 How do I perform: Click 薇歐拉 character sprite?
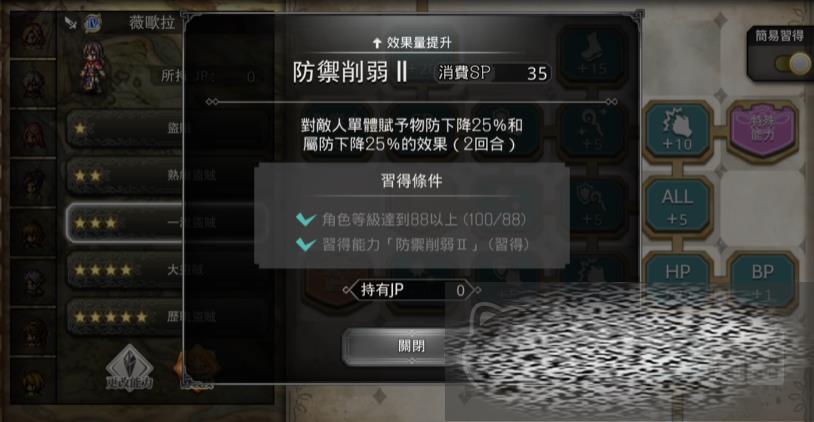tap(93, 67)
